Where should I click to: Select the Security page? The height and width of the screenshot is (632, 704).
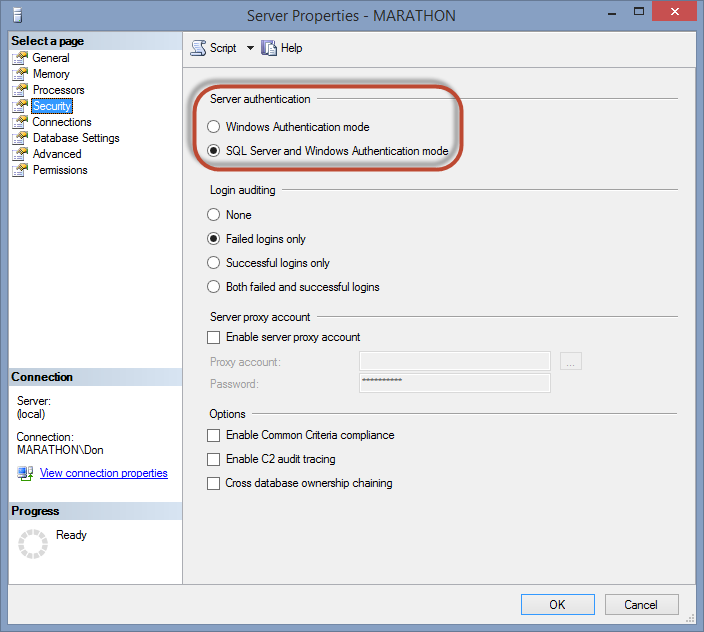coord(52,106)
